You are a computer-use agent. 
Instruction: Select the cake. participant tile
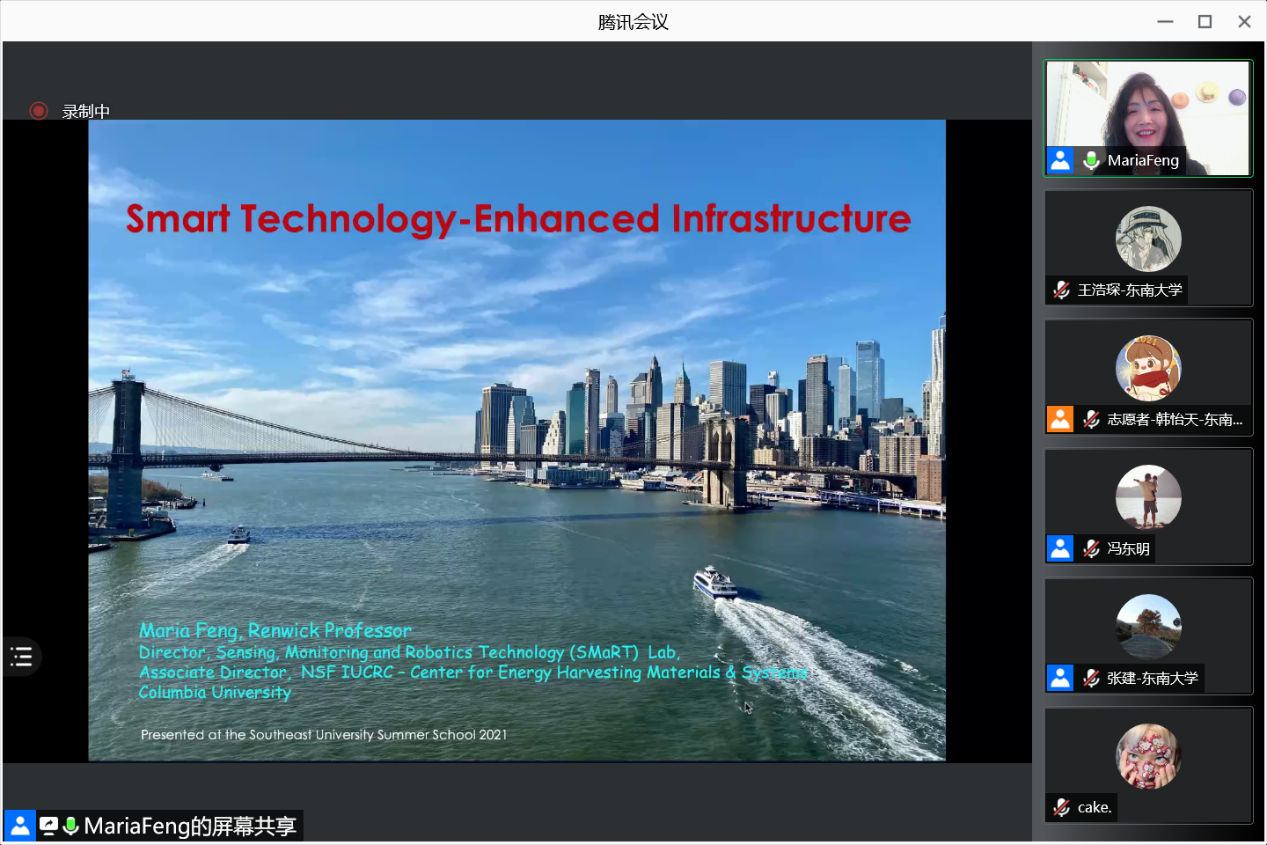pyautogui.click(x=1148, y=765)
